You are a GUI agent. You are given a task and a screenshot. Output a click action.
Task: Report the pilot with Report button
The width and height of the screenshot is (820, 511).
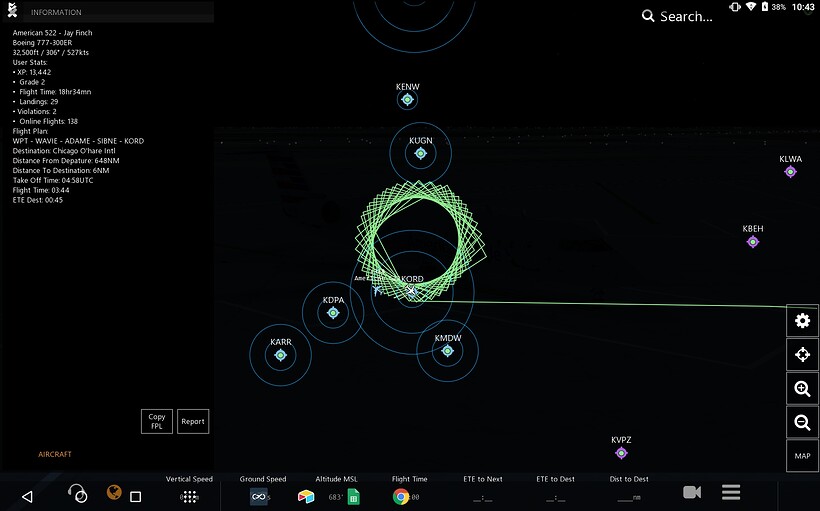pos(193,422)
